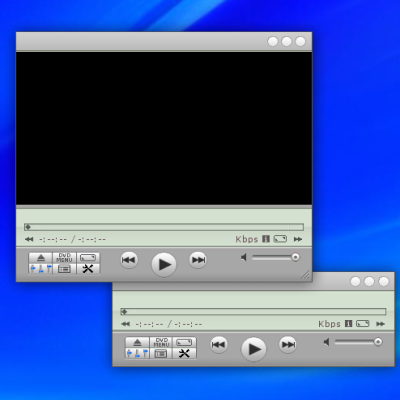400x400 pixels.
Task: Click the eject button in the large player
Action: coord(41,258)
